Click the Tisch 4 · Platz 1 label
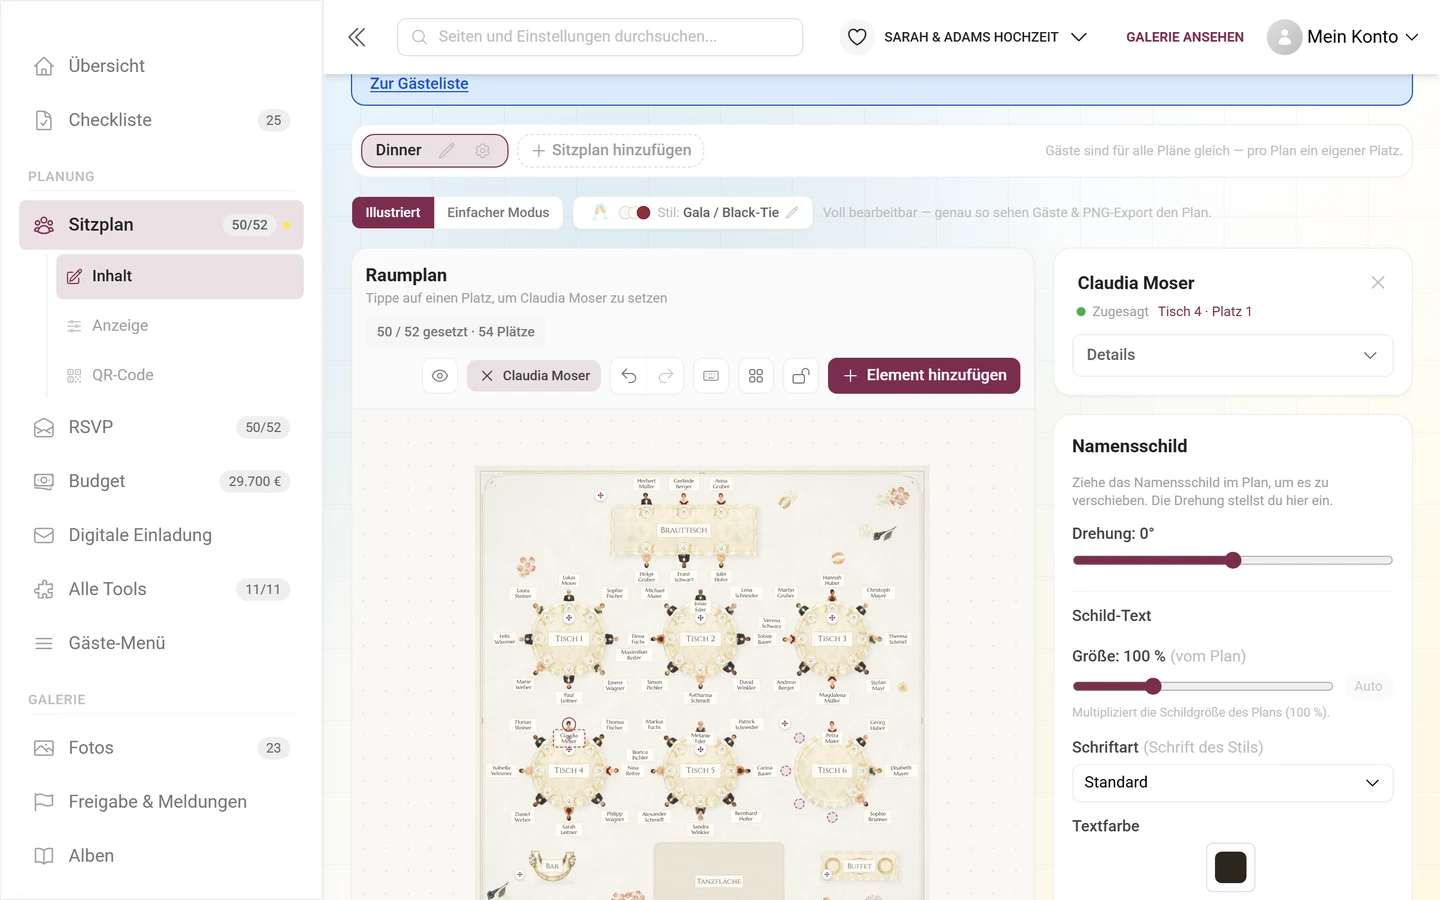This screenshot has width=1440, height=900. [x=1205, y=312]
